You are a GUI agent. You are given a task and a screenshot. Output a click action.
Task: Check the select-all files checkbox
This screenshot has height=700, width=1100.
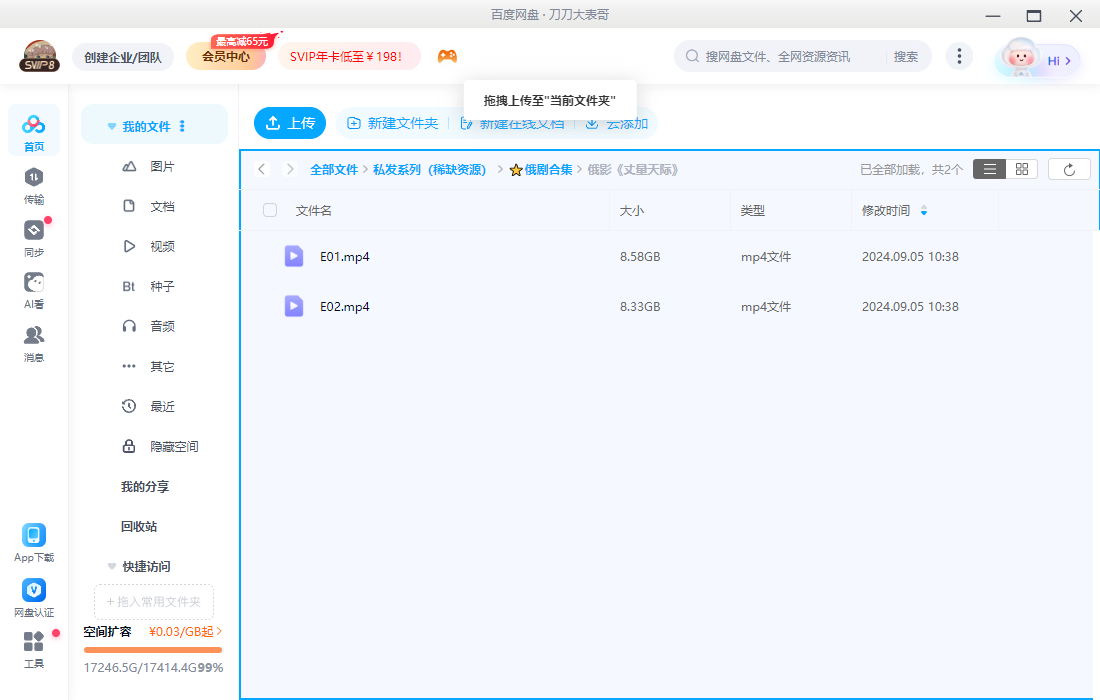tap(269, 210)
